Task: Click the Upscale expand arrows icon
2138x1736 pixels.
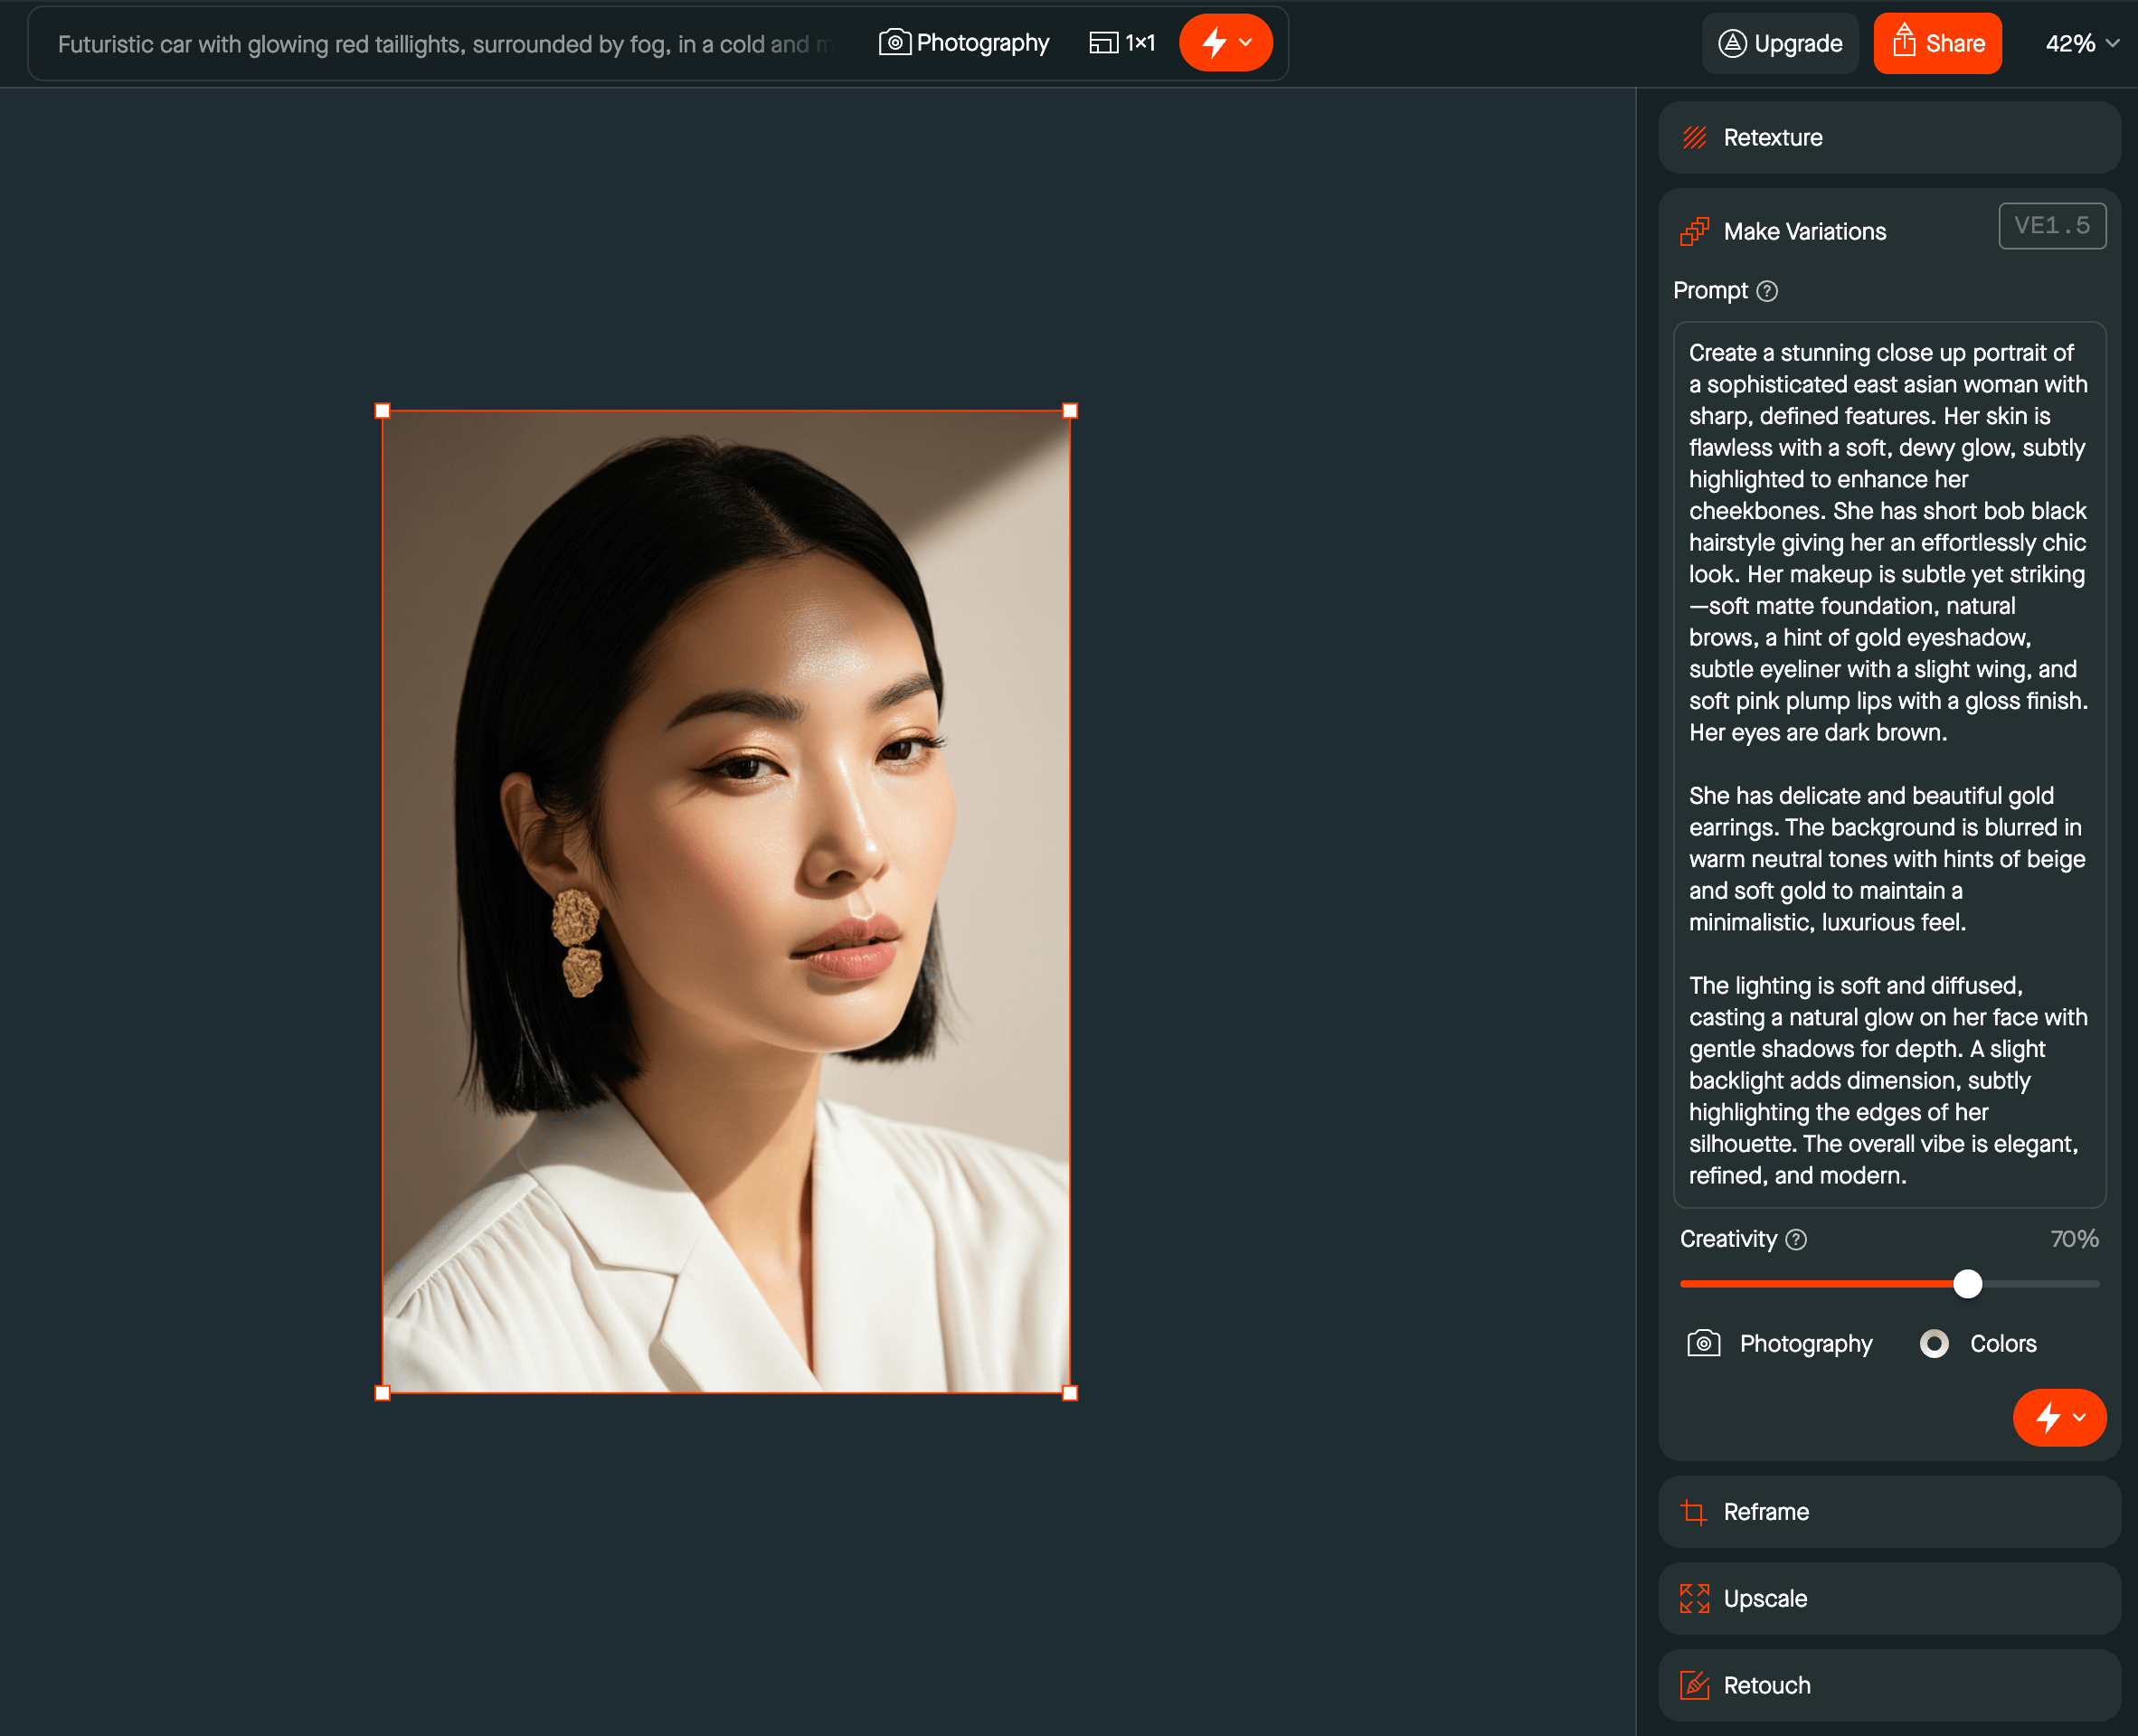Action: tap(1694, 1598)
